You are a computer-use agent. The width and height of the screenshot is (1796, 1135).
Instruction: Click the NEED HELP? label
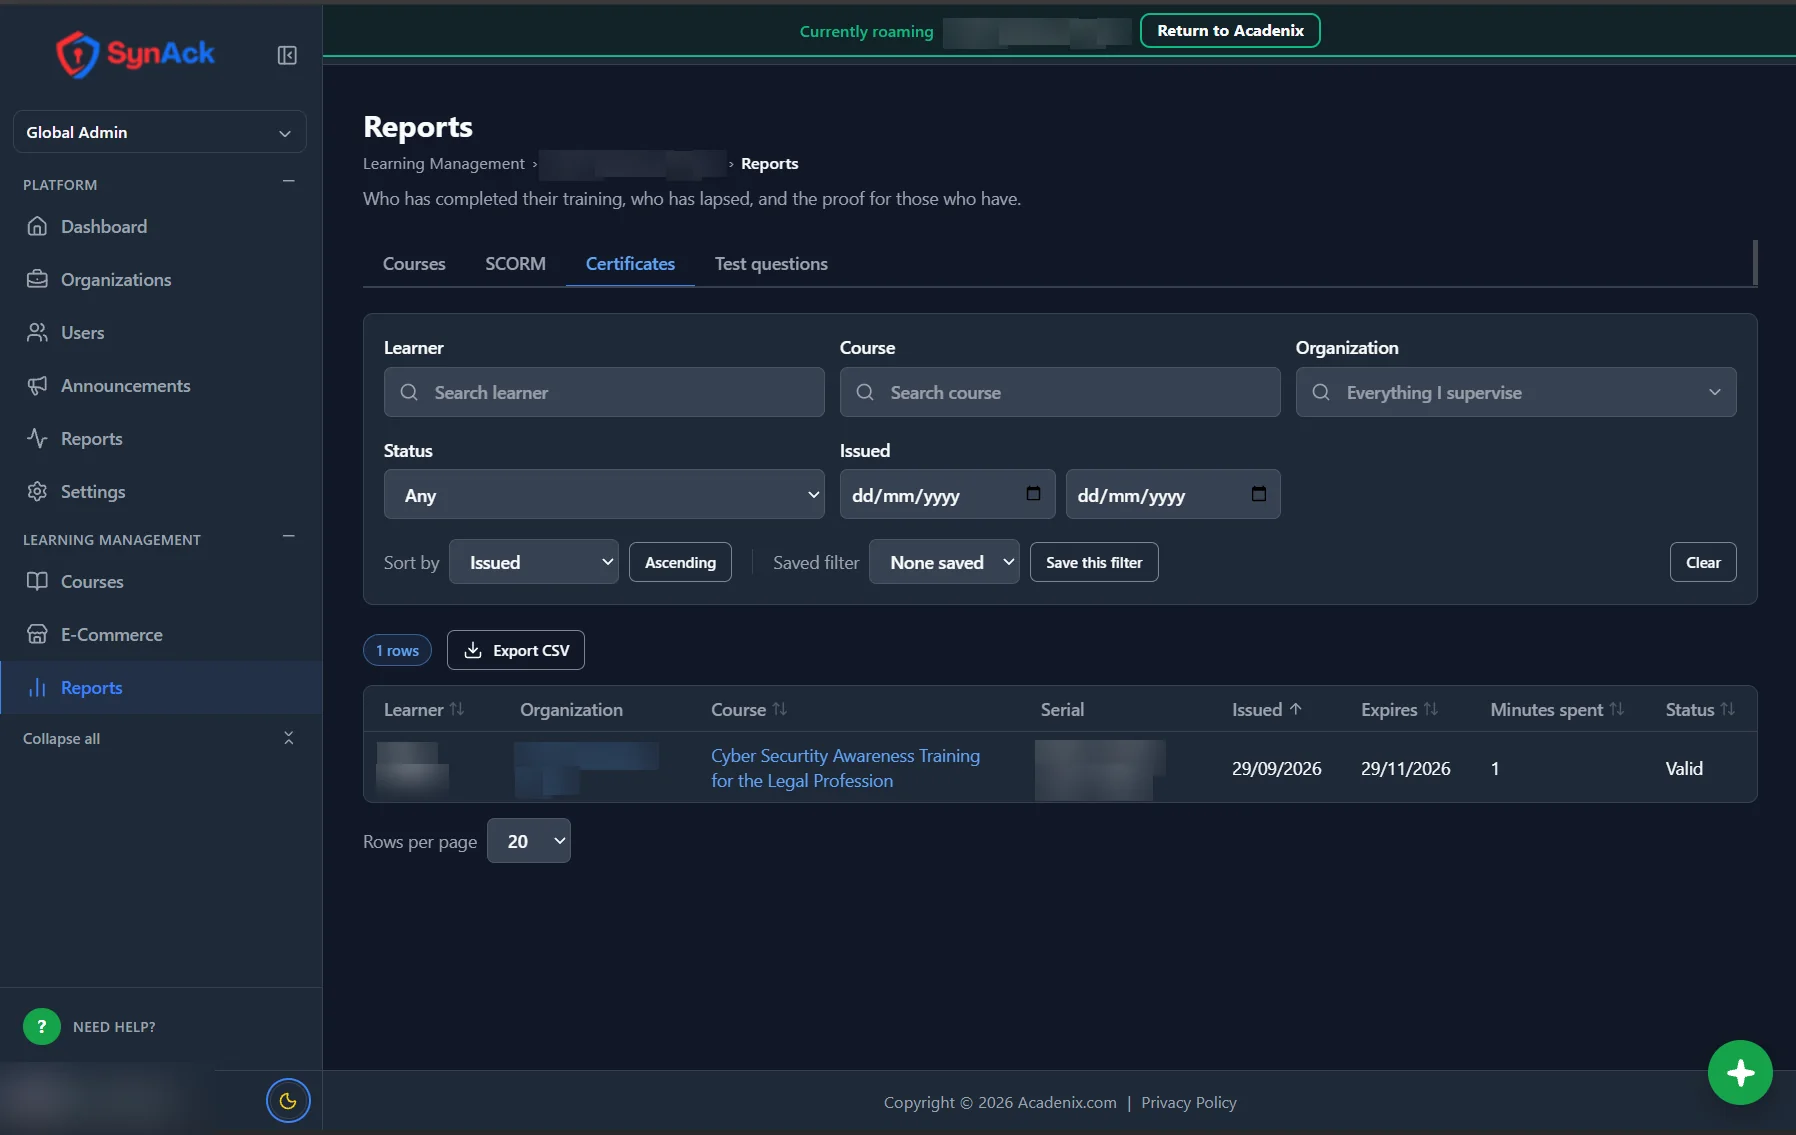click(114, 1026)
